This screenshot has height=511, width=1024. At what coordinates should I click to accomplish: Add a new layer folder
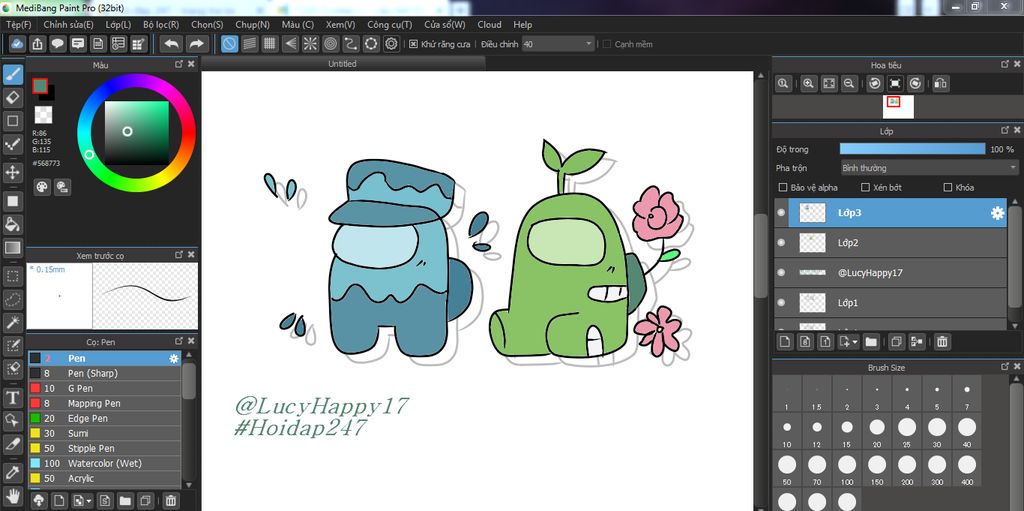[871, 341]
